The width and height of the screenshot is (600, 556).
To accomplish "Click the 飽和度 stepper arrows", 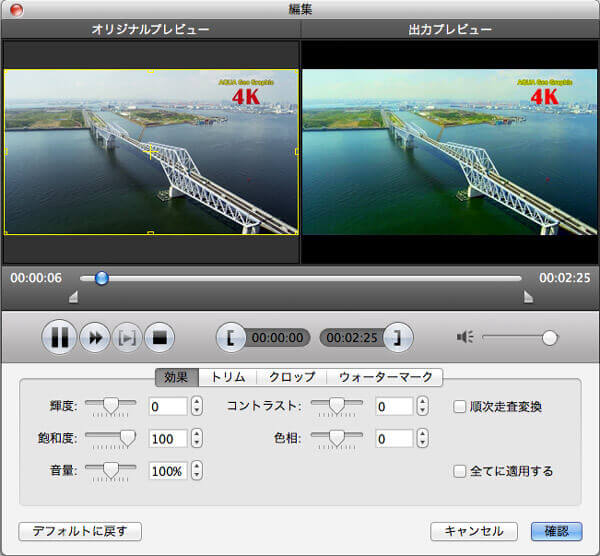I will pos(197,438).
